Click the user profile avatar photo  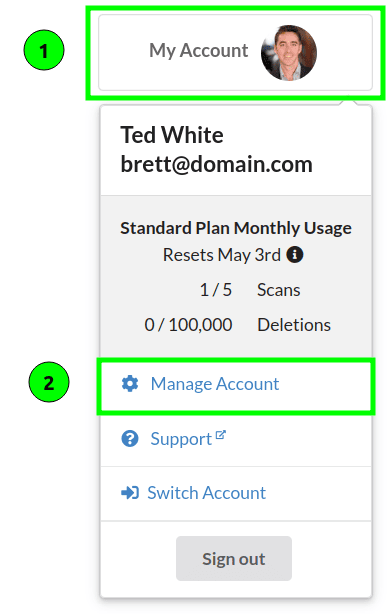(x=289, y=52)
